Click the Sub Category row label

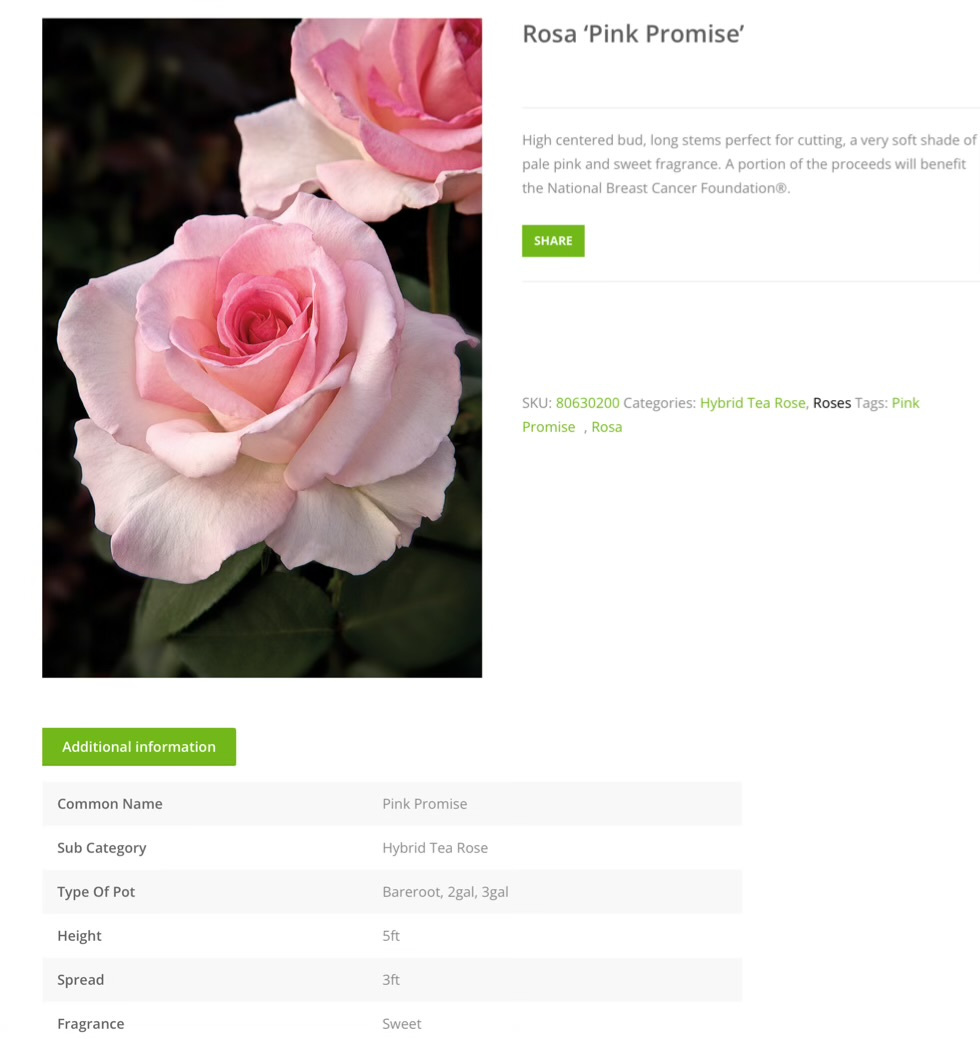click(101, 848)
